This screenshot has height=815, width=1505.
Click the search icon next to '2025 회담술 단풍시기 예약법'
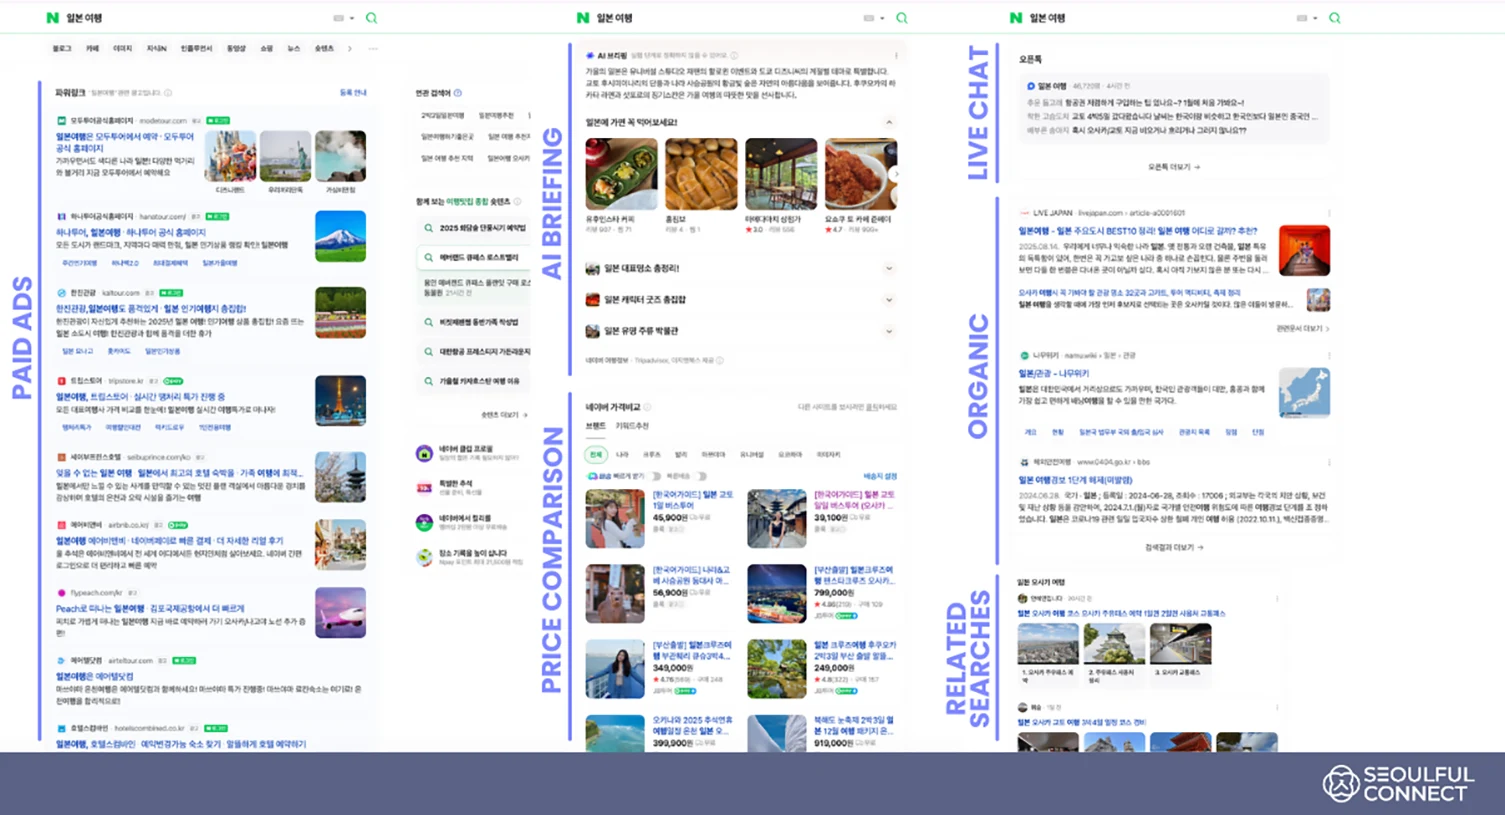pyautogui.click(x=428, y=227)
